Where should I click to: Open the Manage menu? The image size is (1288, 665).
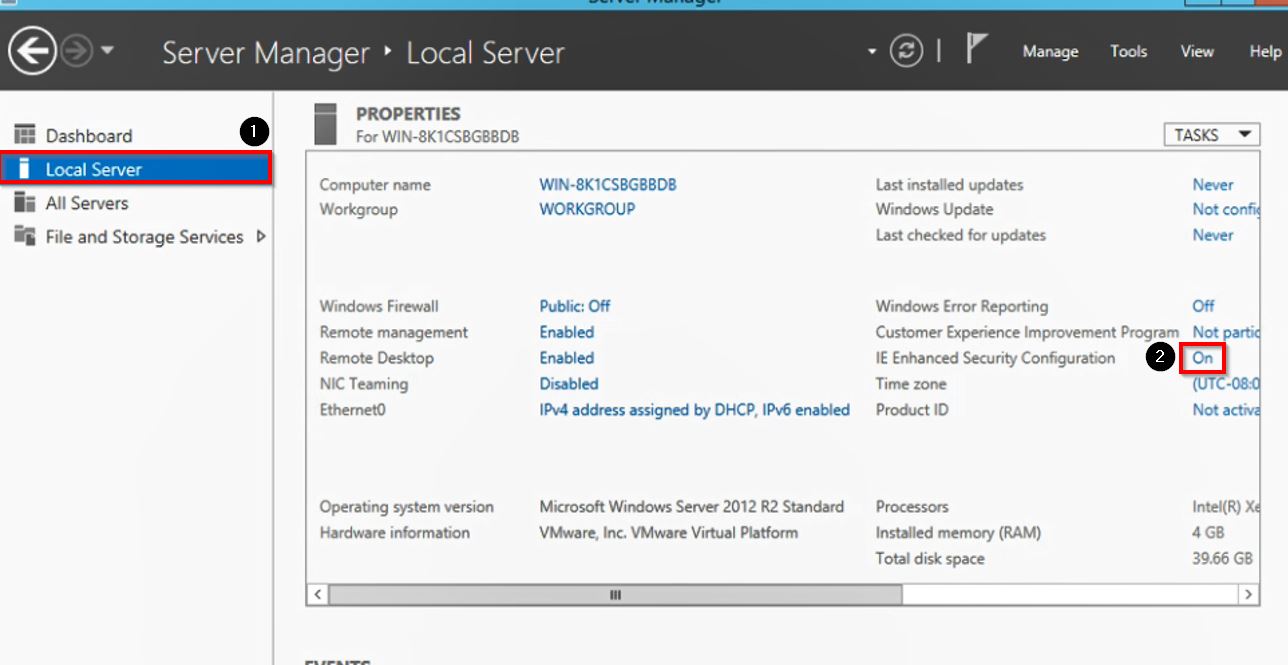[x=1050, y=52]
